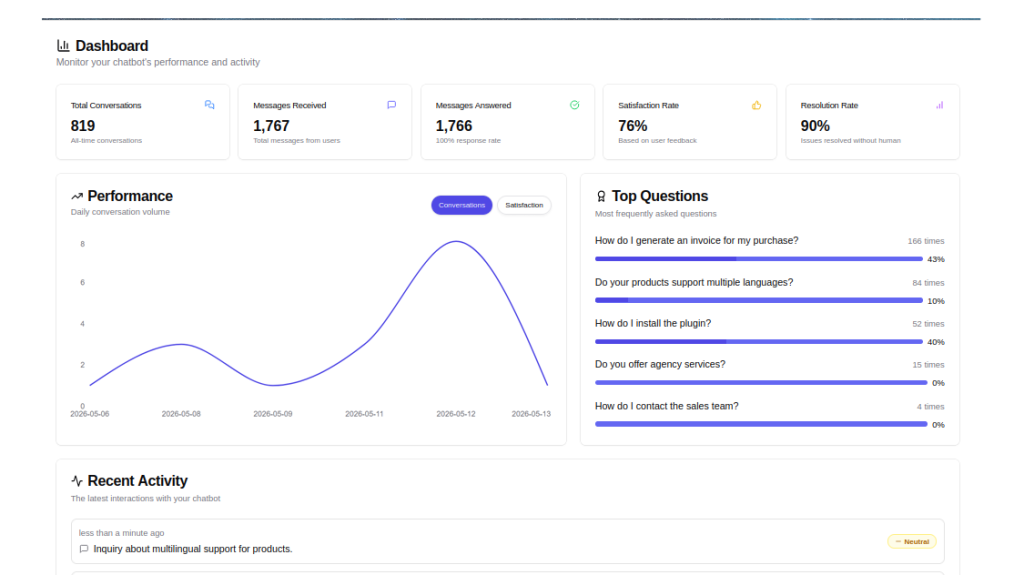Click the chart peak near 2026-05-12
The image size is (1024, 575).
pyautogui.click(x=456, y=242)
